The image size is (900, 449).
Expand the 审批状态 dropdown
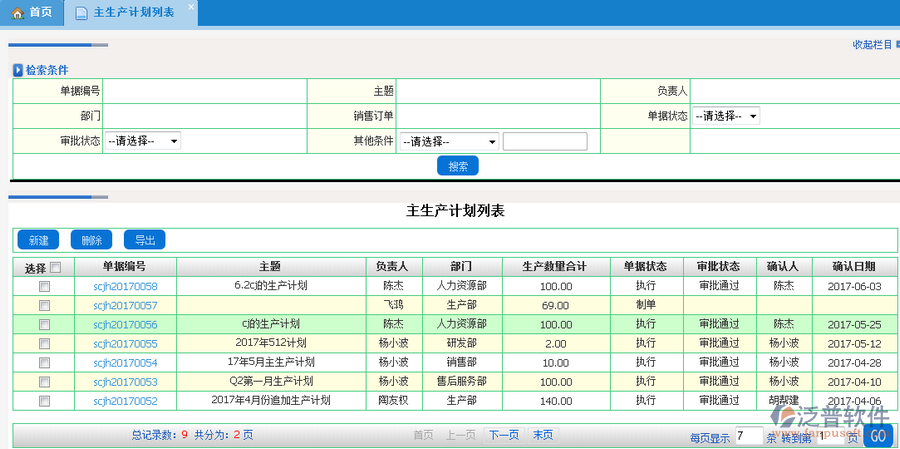click(143, 141)
